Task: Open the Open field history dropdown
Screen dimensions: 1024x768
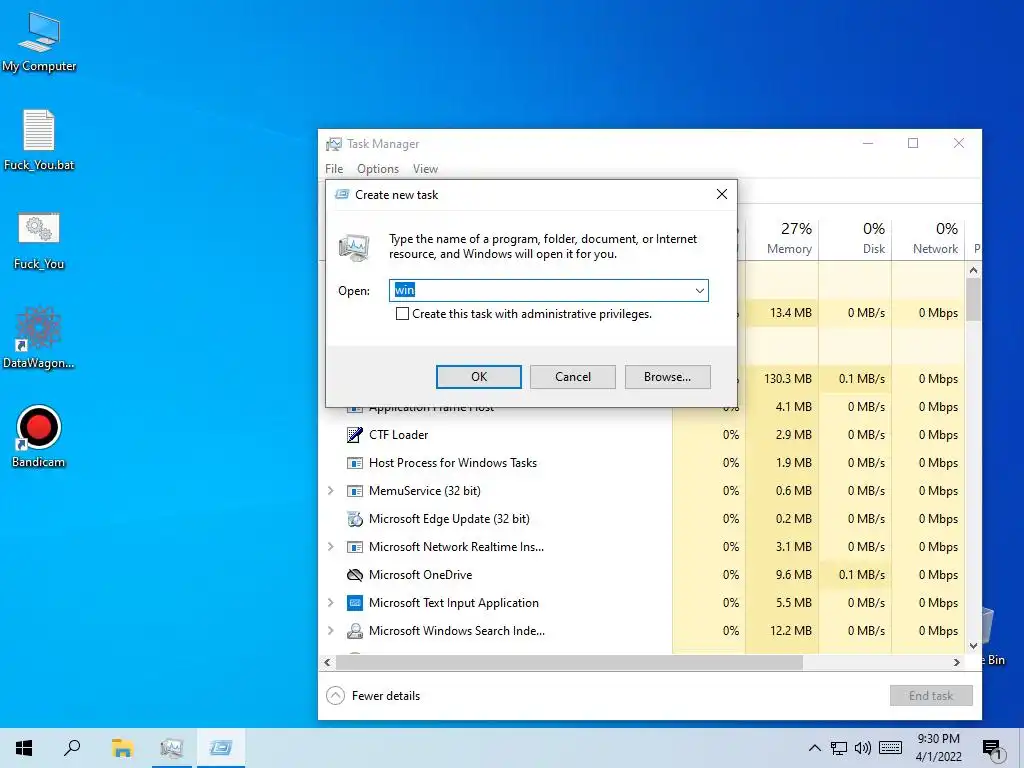Action: pyautogui.click(x=699, y=291)
